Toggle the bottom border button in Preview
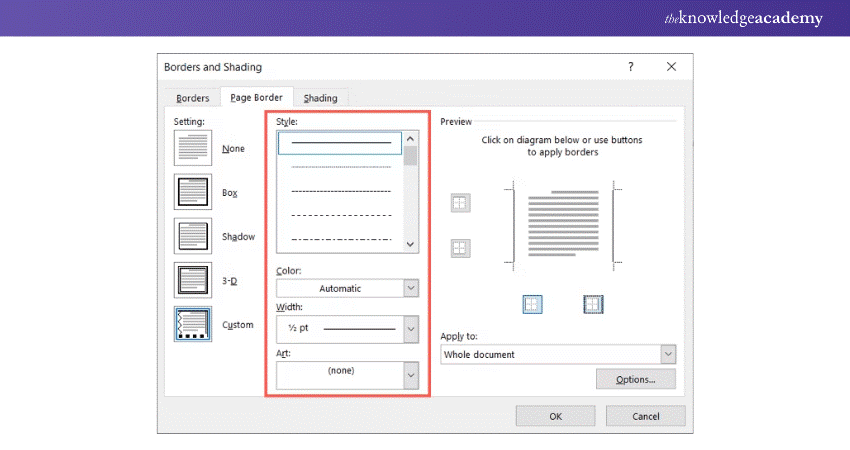 [460, 247]
